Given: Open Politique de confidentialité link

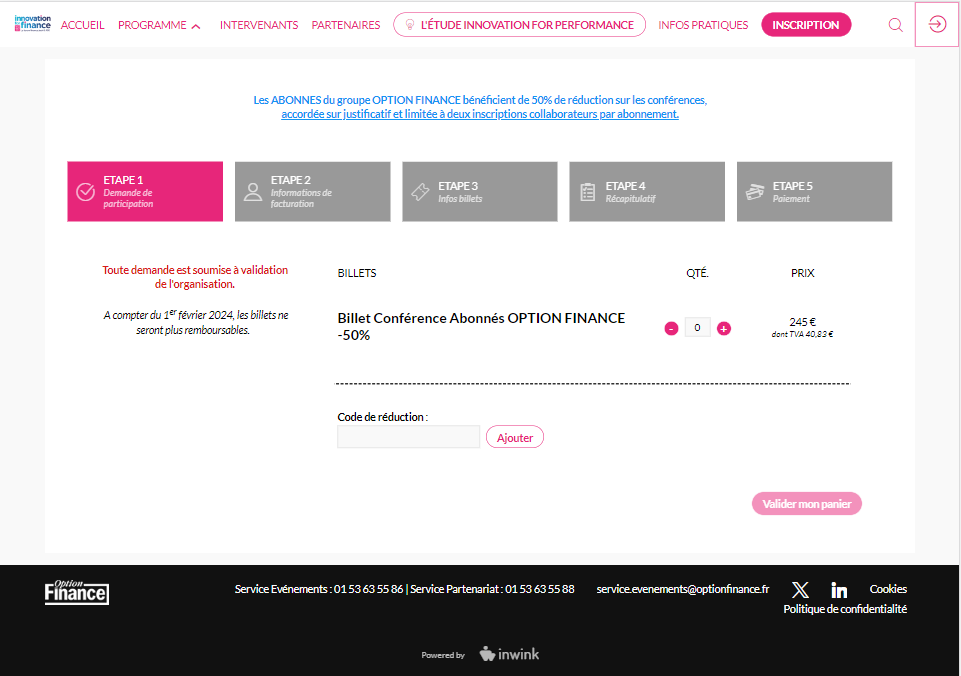Looking at the screenshot, I should (x=845, y=609).
